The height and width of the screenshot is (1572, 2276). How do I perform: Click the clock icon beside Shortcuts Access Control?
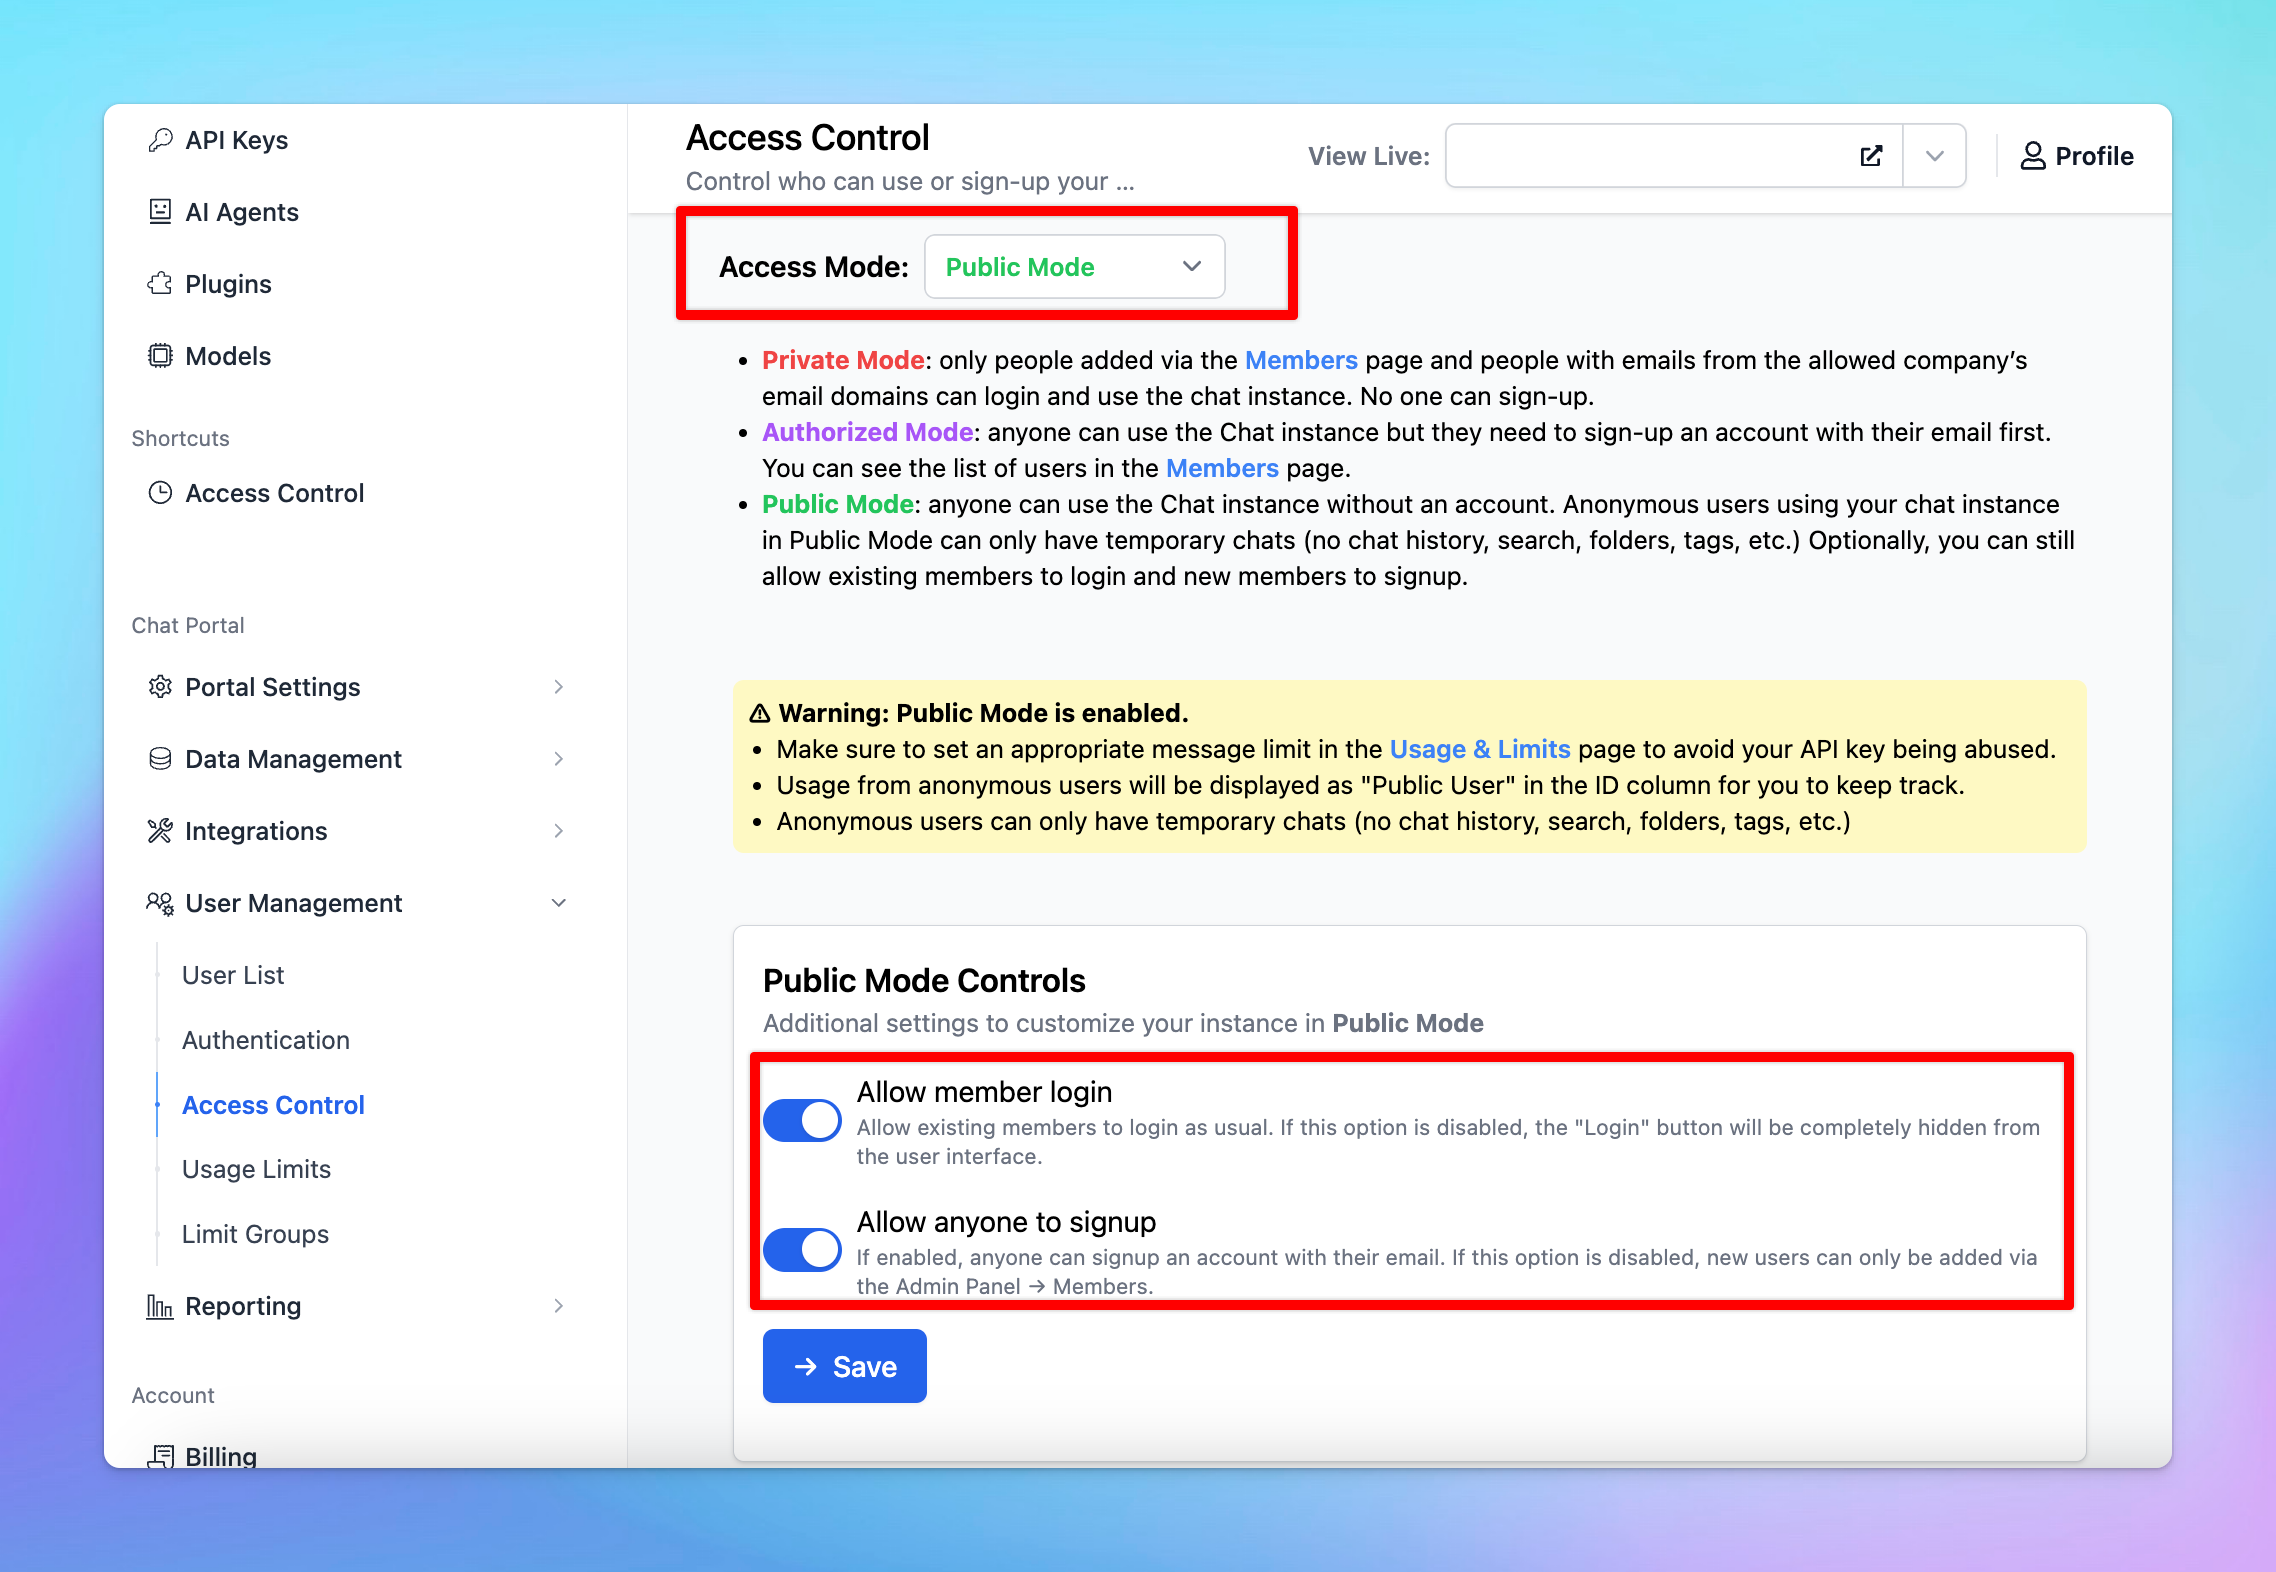coord(160,493)
